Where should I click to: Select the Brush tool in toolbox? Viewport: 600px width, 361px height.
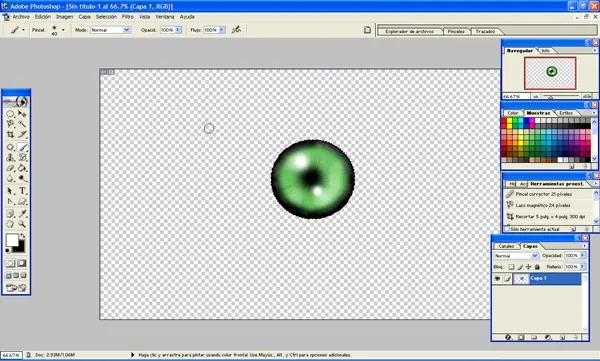click(22, 147)
